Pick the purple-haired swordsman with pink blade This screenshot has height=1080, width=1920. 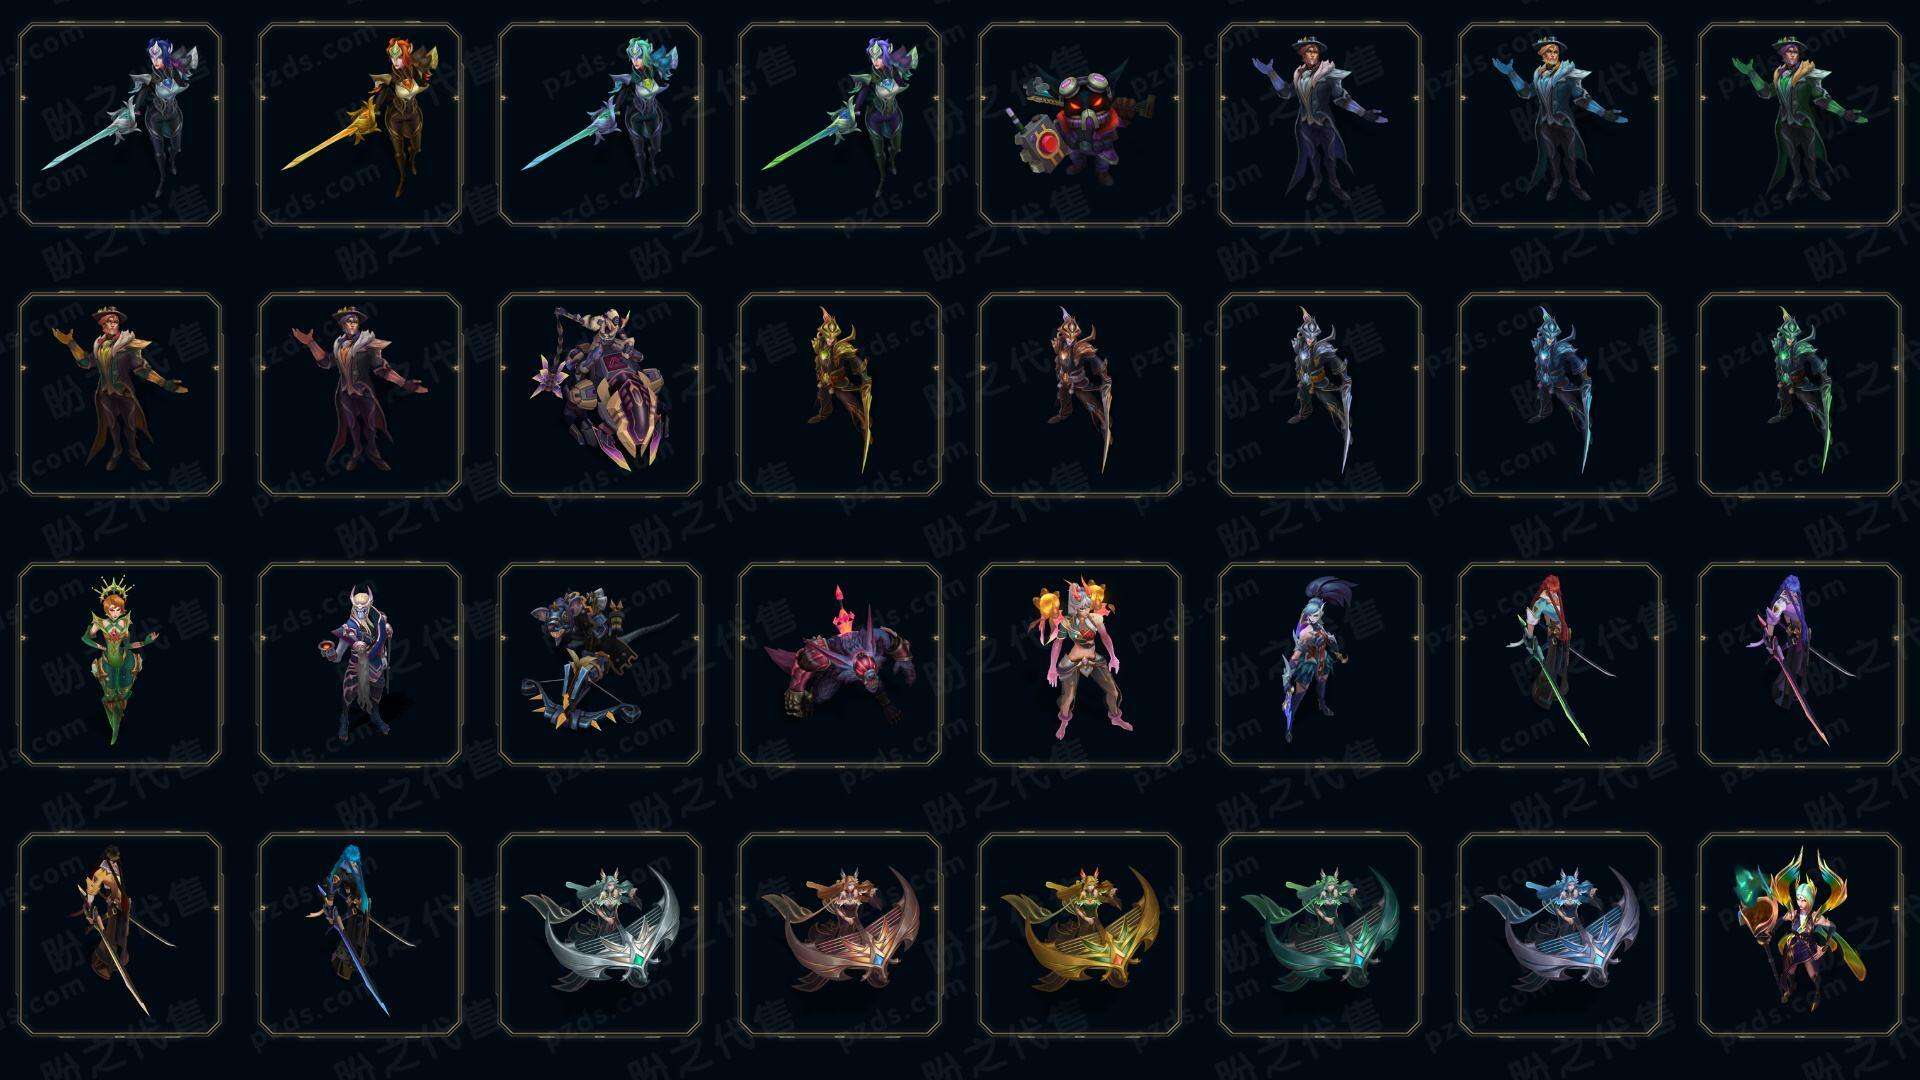pyautogui.click(x=1800, y=664)
